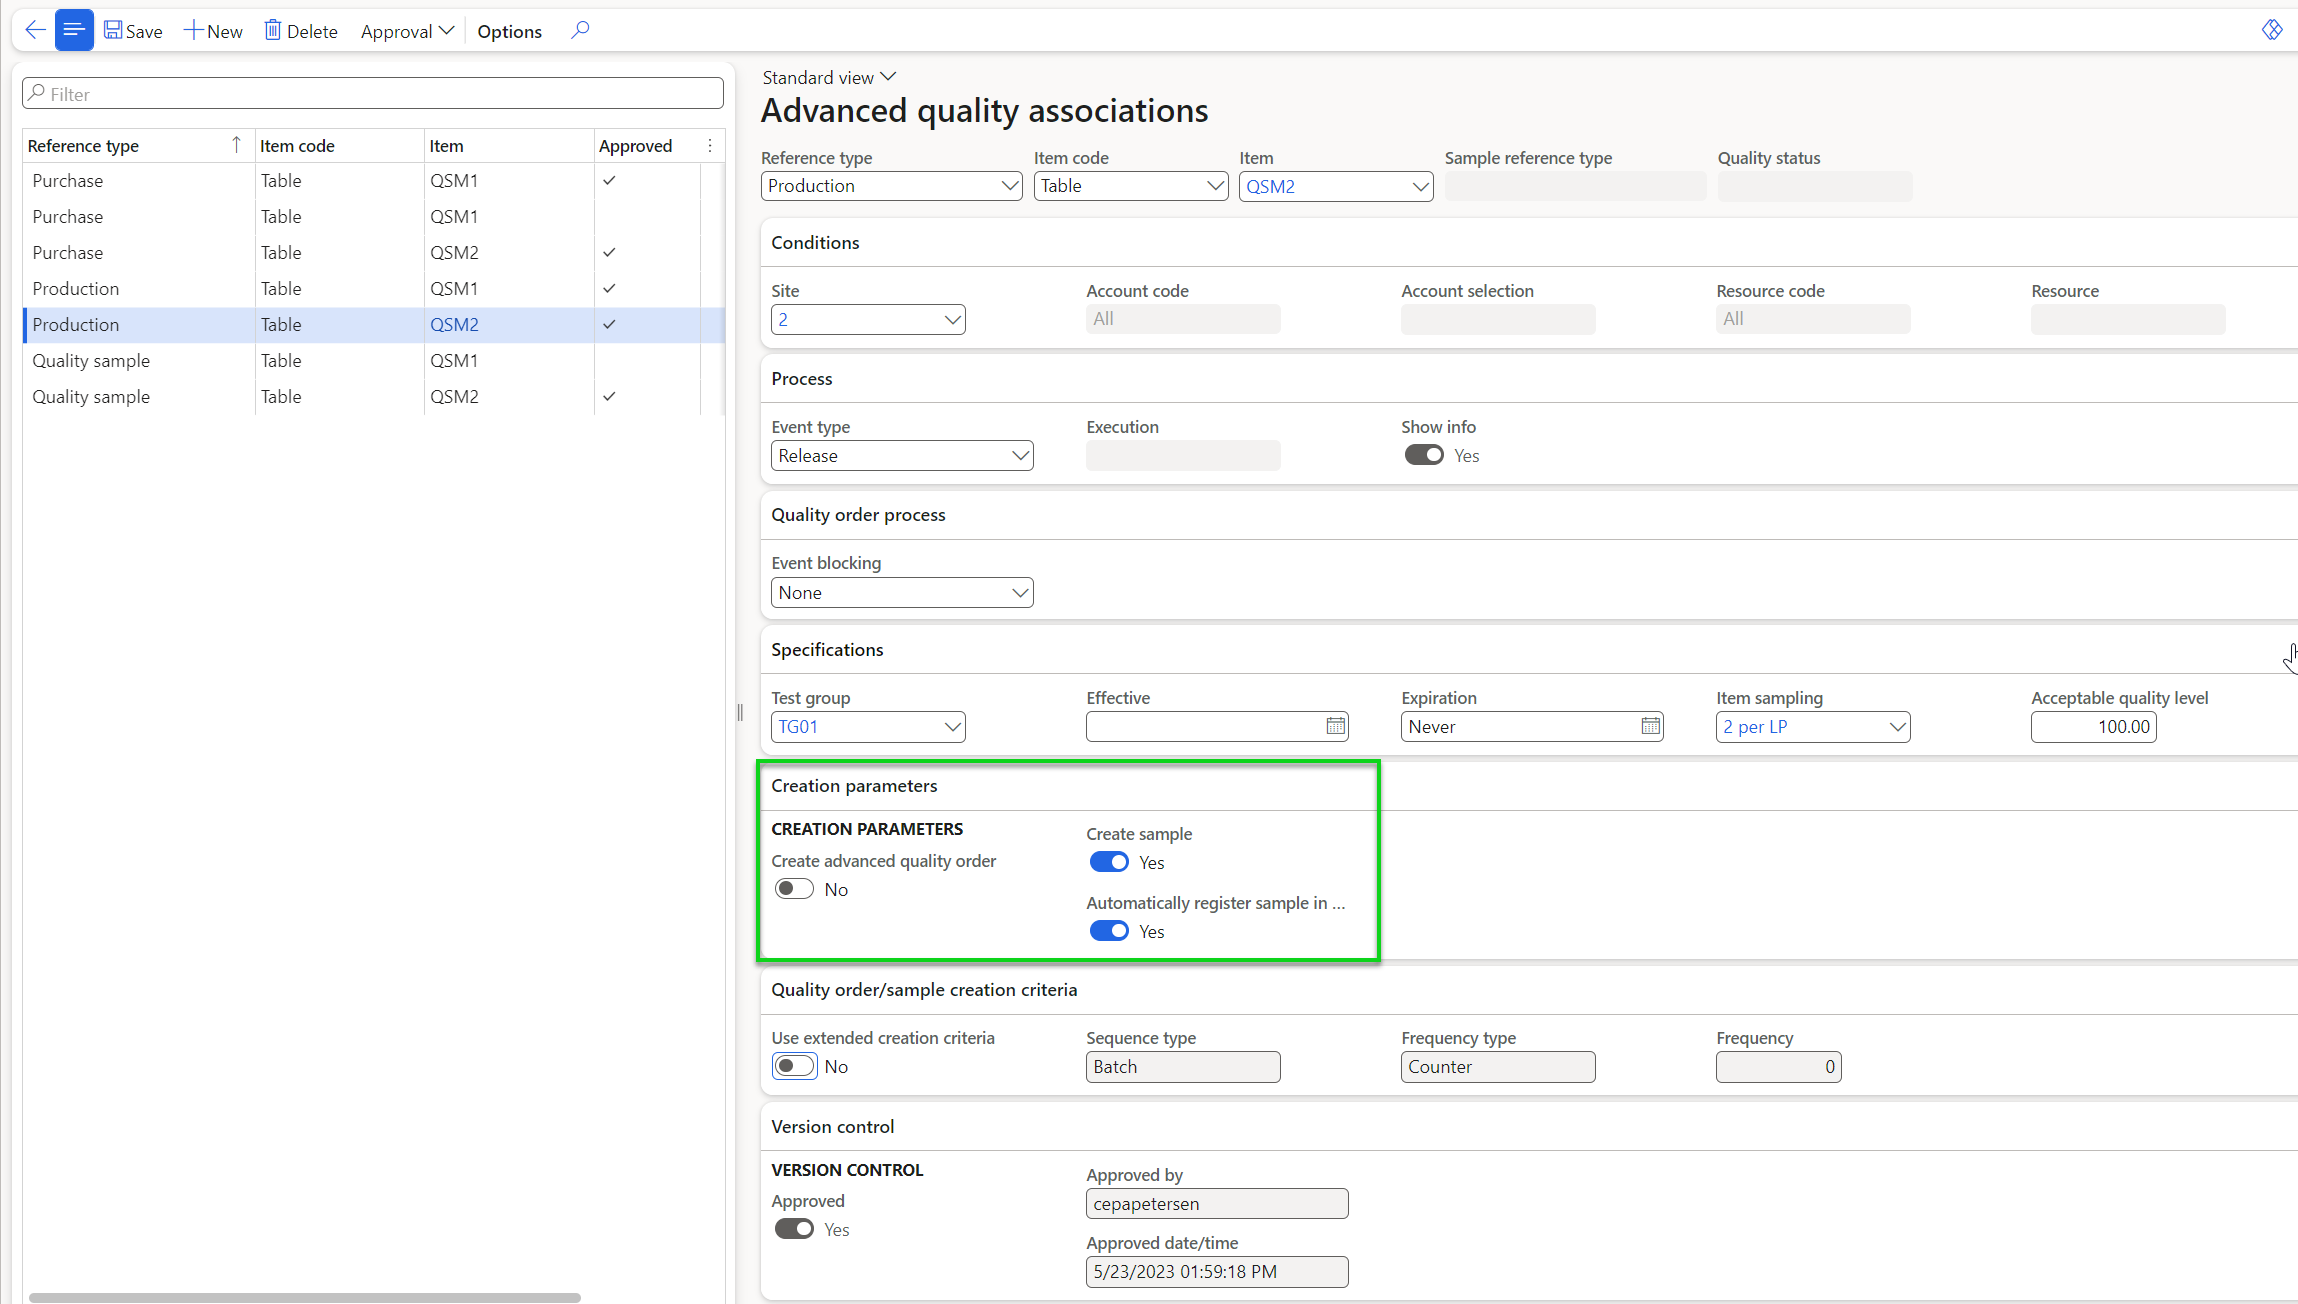The height and width of the screenshot is (1304, 2298).
Task: Click the search magnifier icon in toolbar
Action: click(580, 30)
